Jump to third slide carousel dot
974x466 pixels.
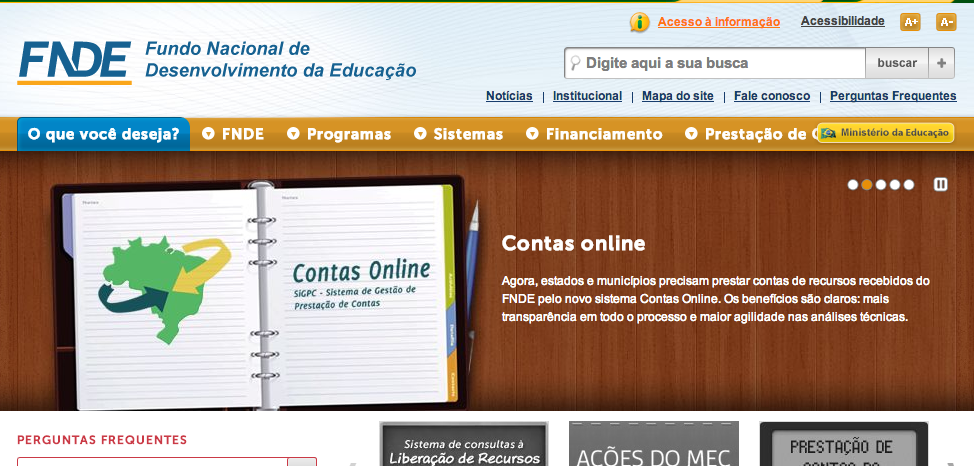881,185
